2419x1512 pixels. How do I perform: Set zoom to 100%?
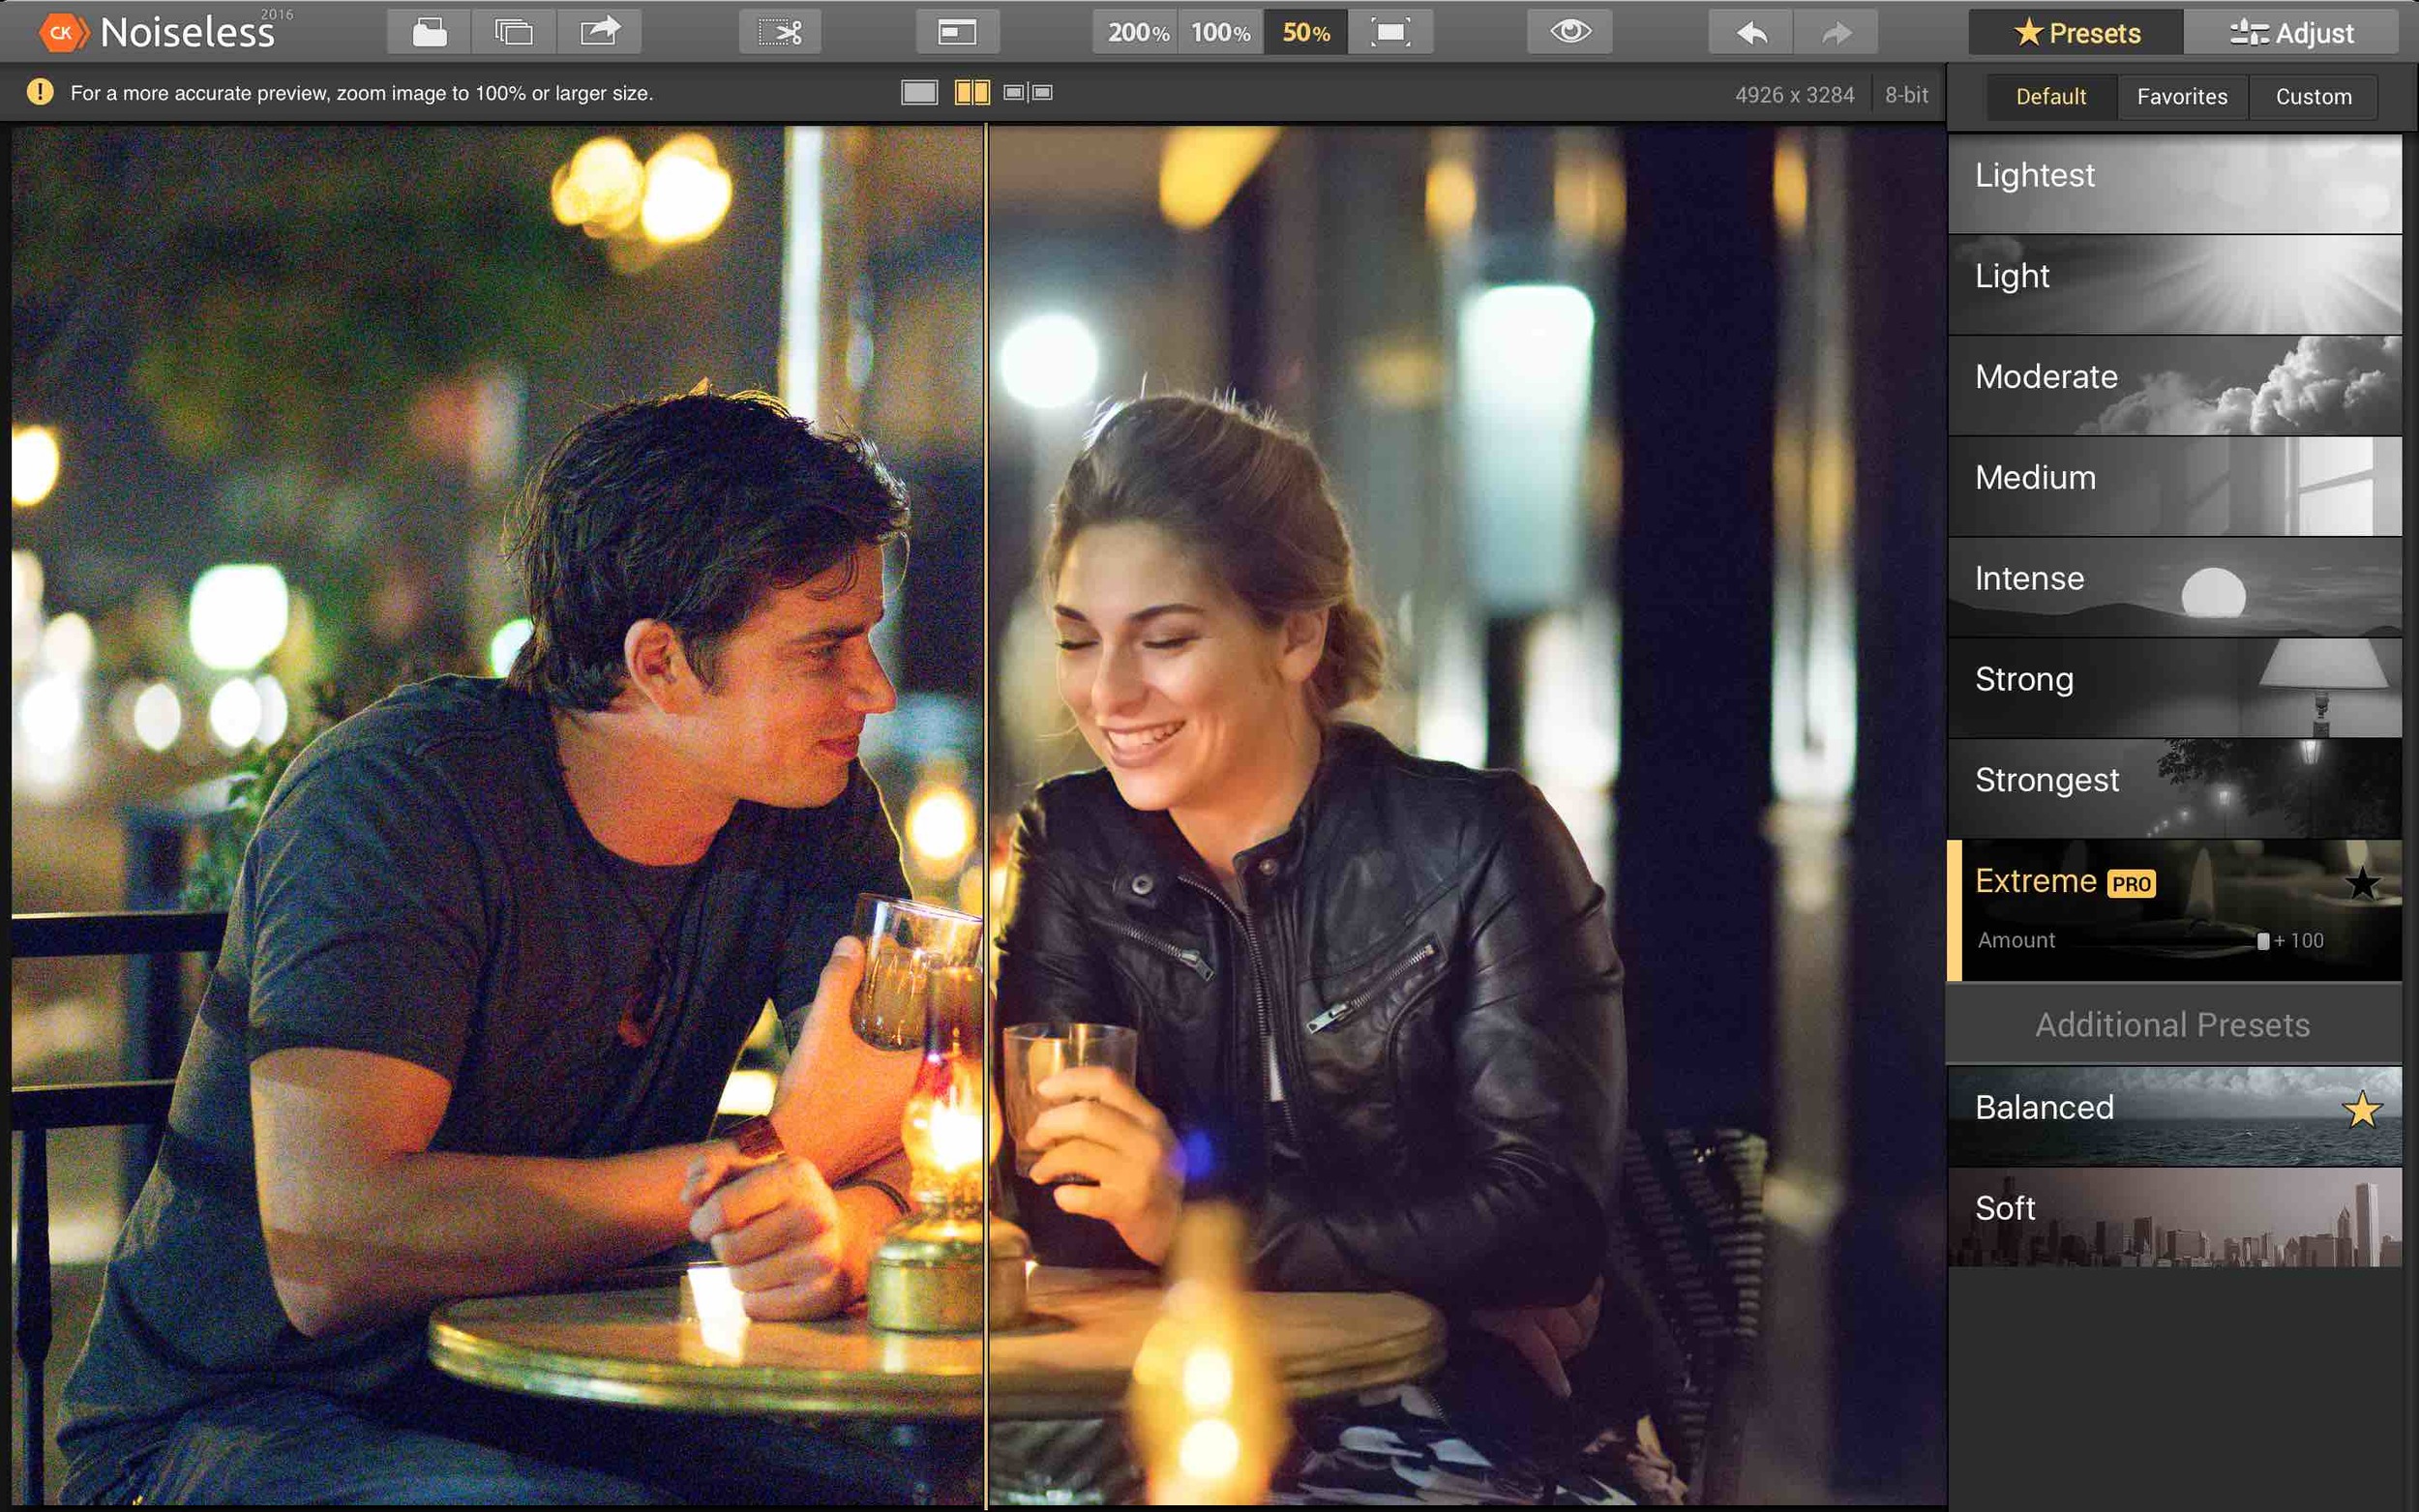(x=1221, y=32)
